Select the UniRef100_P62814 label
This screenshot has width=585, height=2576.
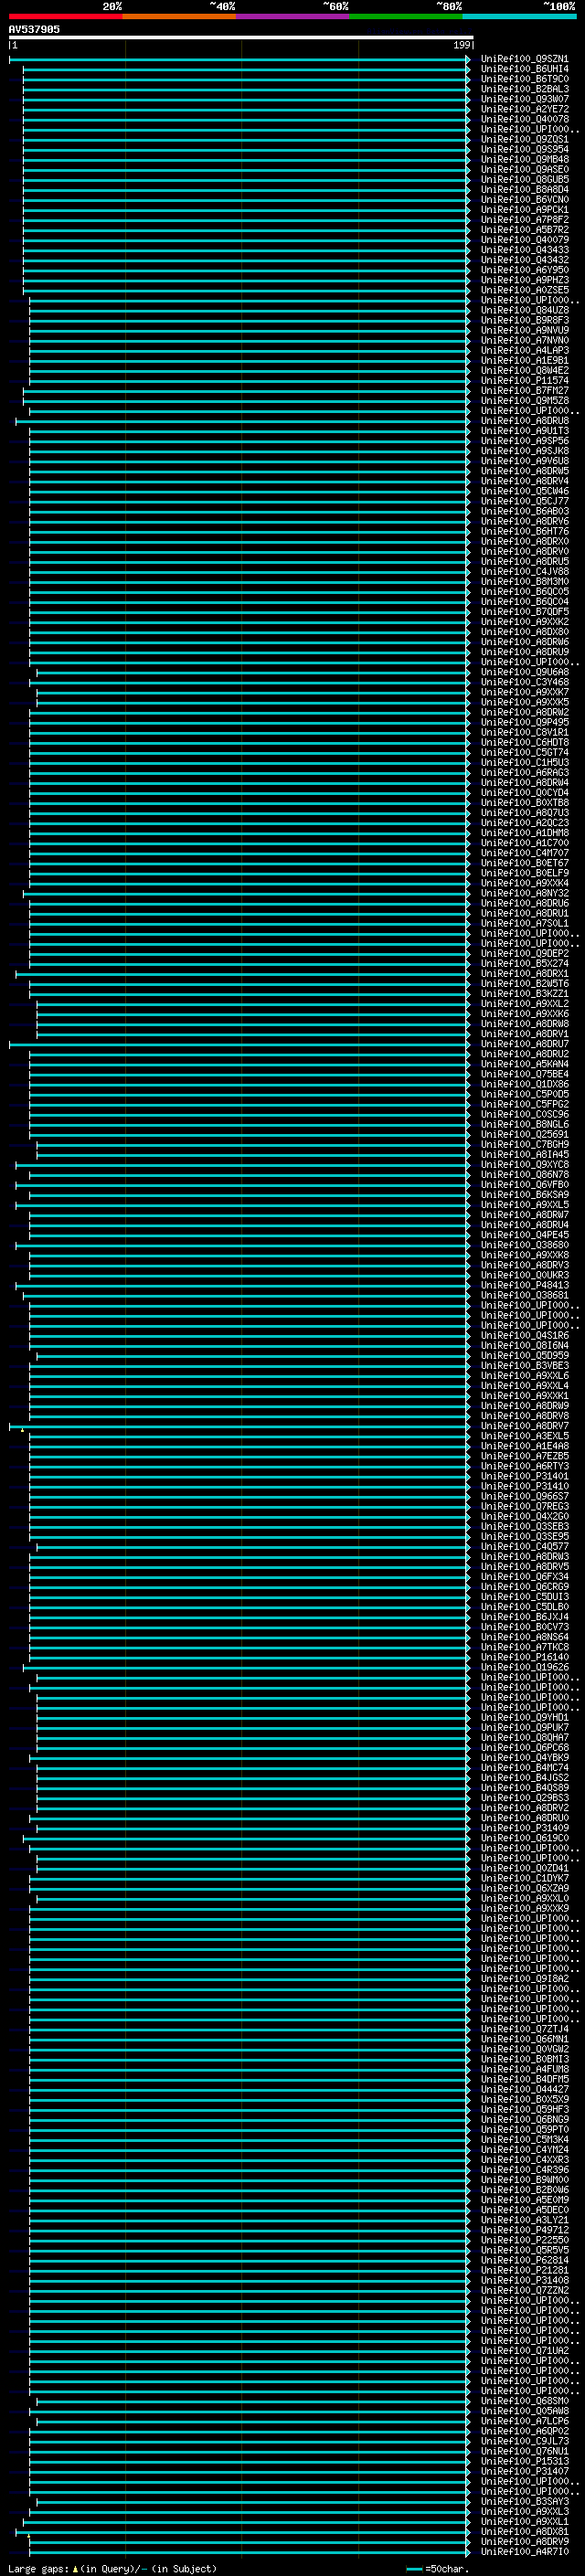pyautogui.click(x=525, y=2260)
